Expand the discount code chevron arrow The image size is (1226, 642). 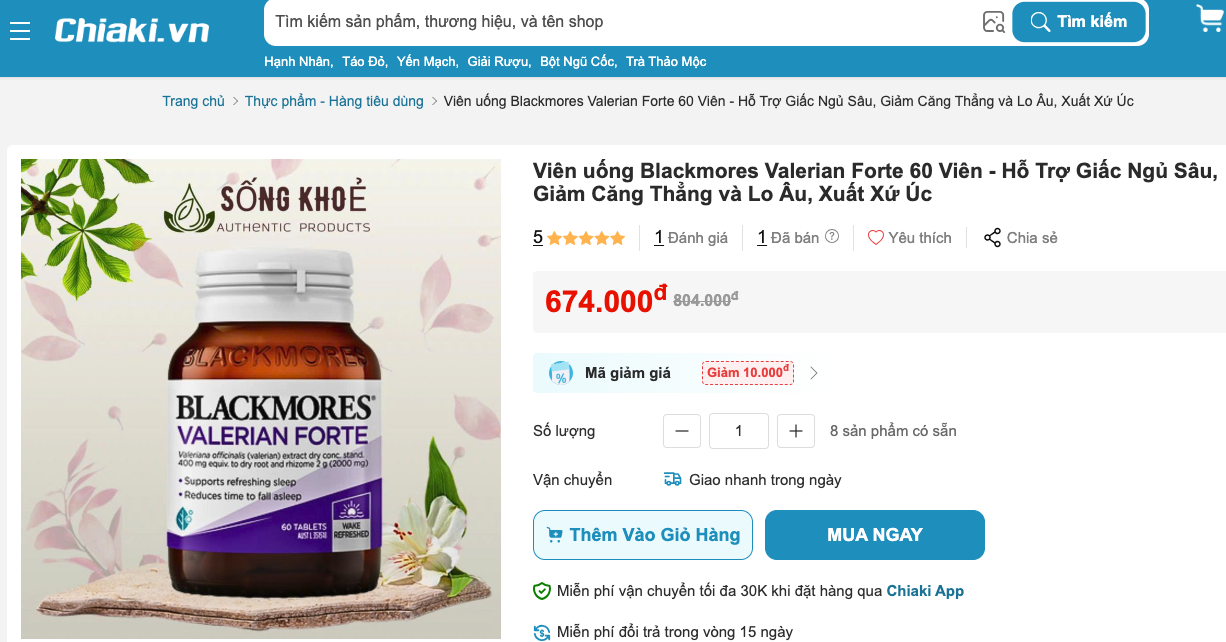[x=814, y=374]
